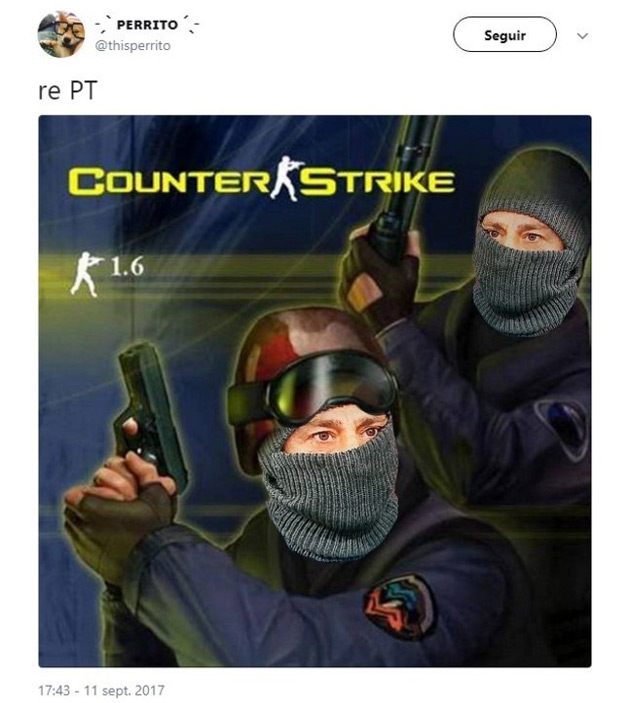Click the blue shoulder patch on rear soldier
Image resolution: width=630 pixels, height=703 pixels.
[x=561, y=426]
